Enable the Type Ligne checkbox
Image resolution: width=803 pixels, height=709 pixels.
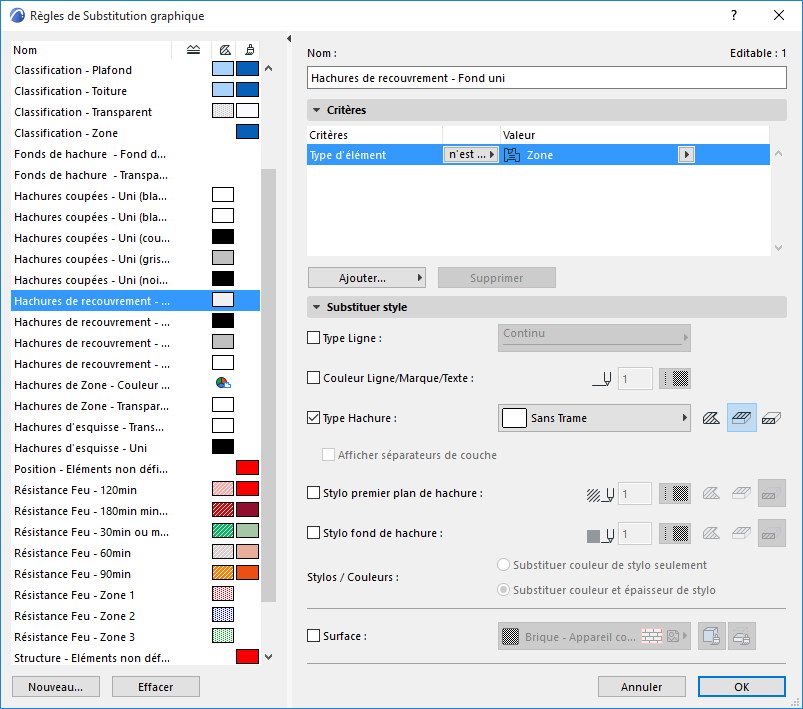tap(313, 338)
